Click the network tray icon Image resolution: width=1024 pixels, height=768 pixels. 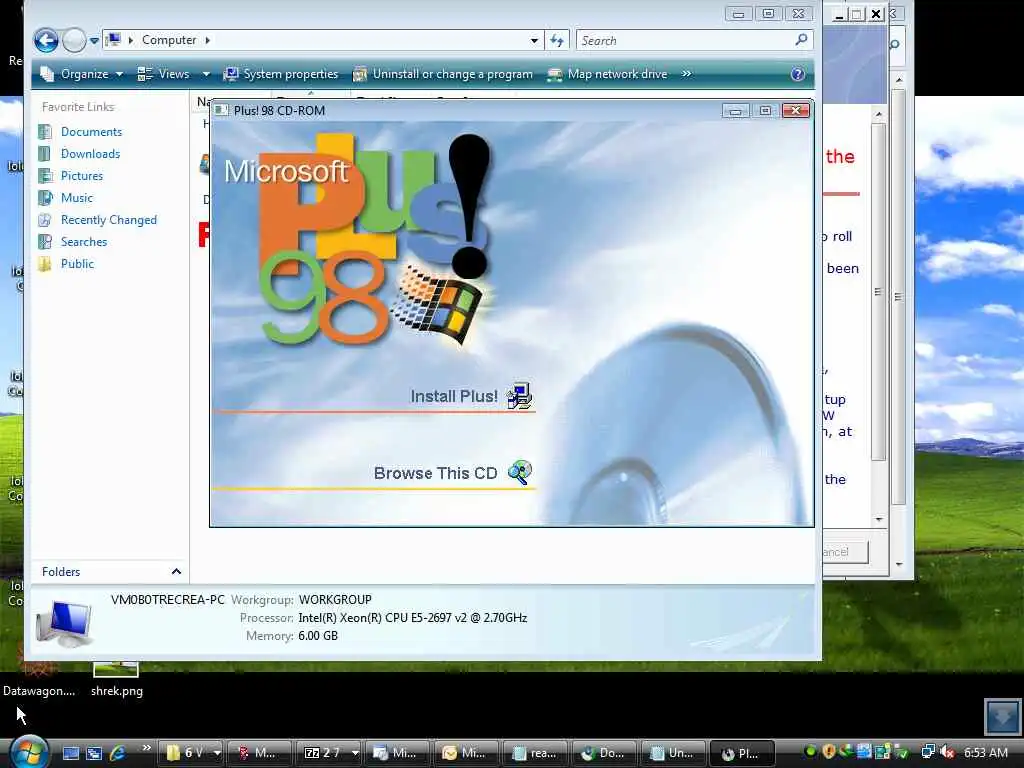928,752
